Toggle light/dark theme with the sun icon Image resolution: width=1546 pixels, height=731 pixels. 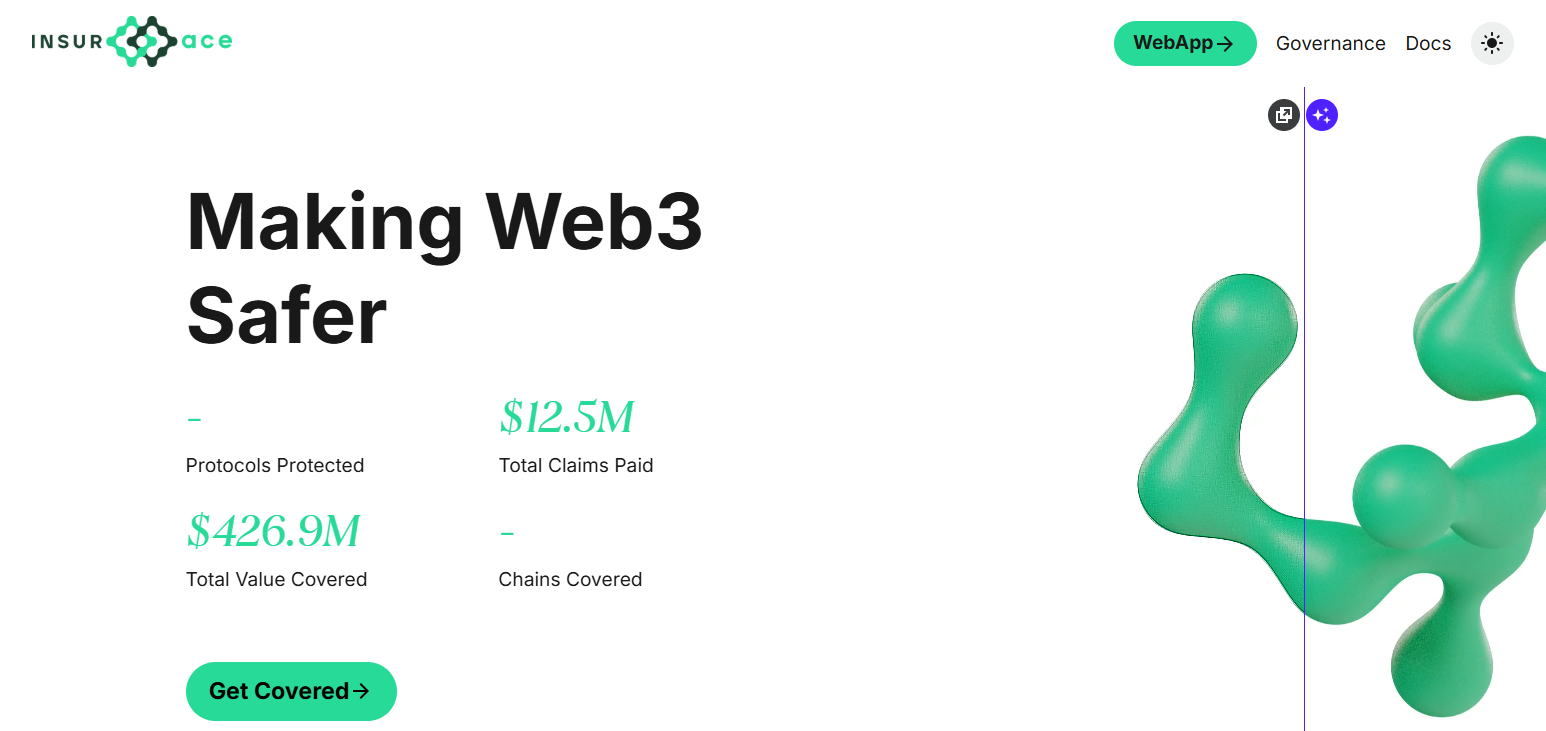click(x=1492, y=43)
